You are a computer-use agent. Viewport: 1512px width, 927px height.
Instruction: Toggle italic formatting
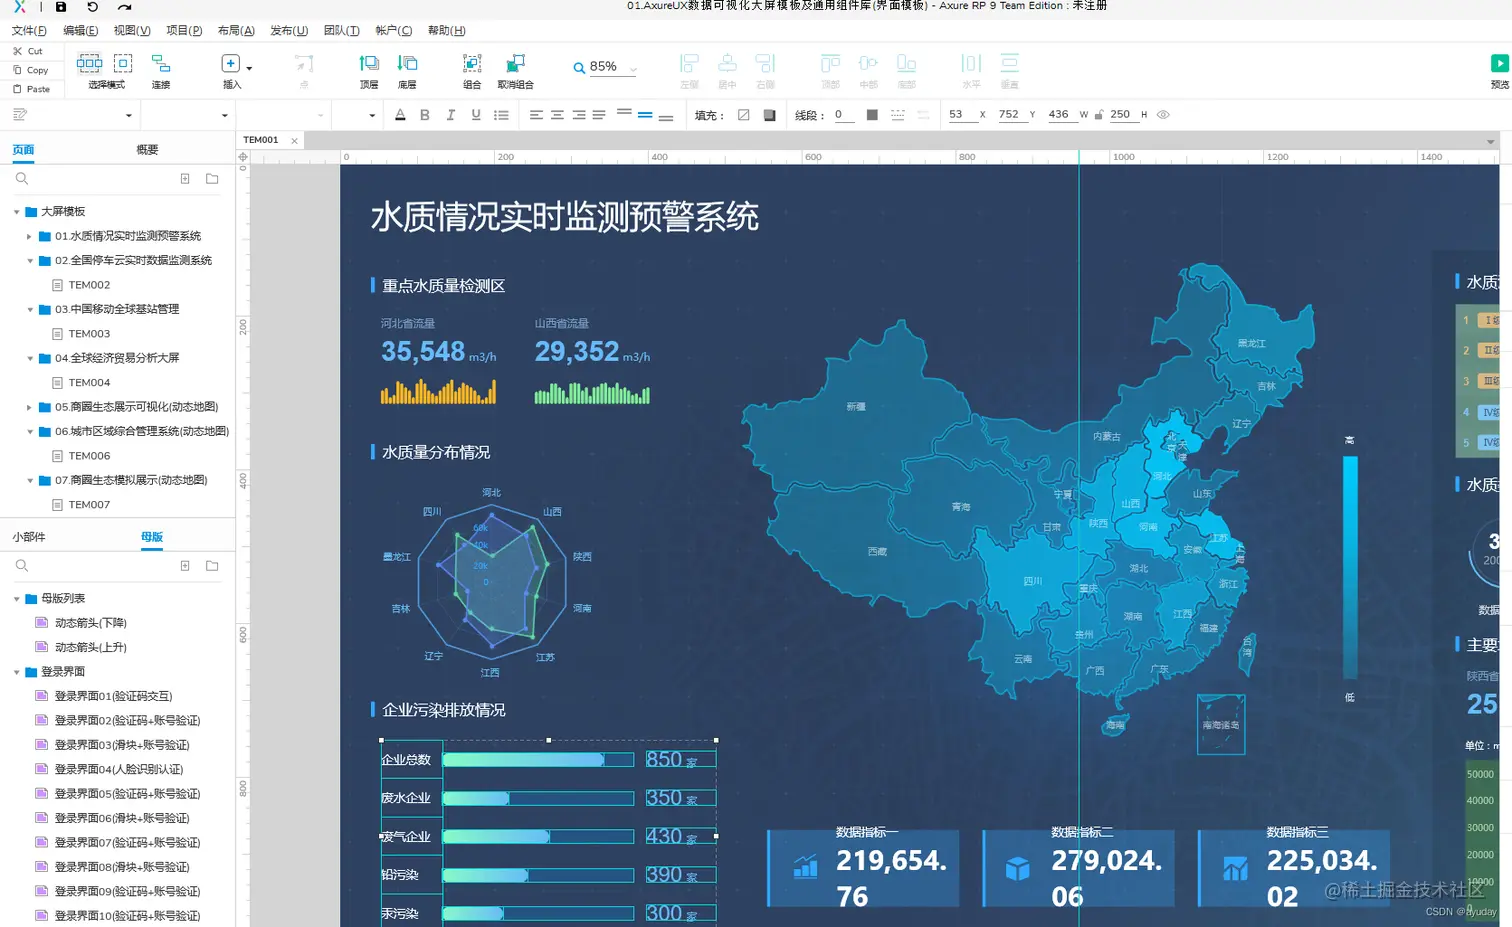450,115
